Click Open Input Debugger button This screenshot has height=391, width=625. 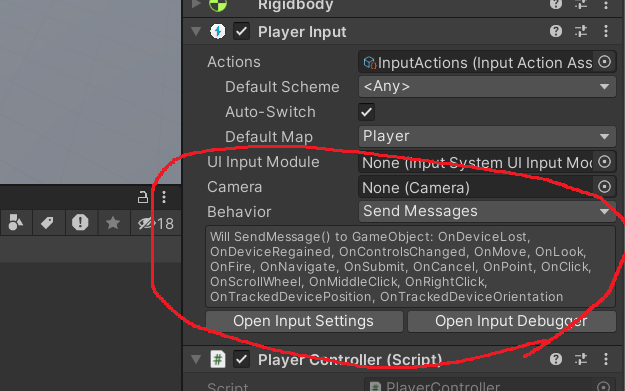tap(511, 321)
